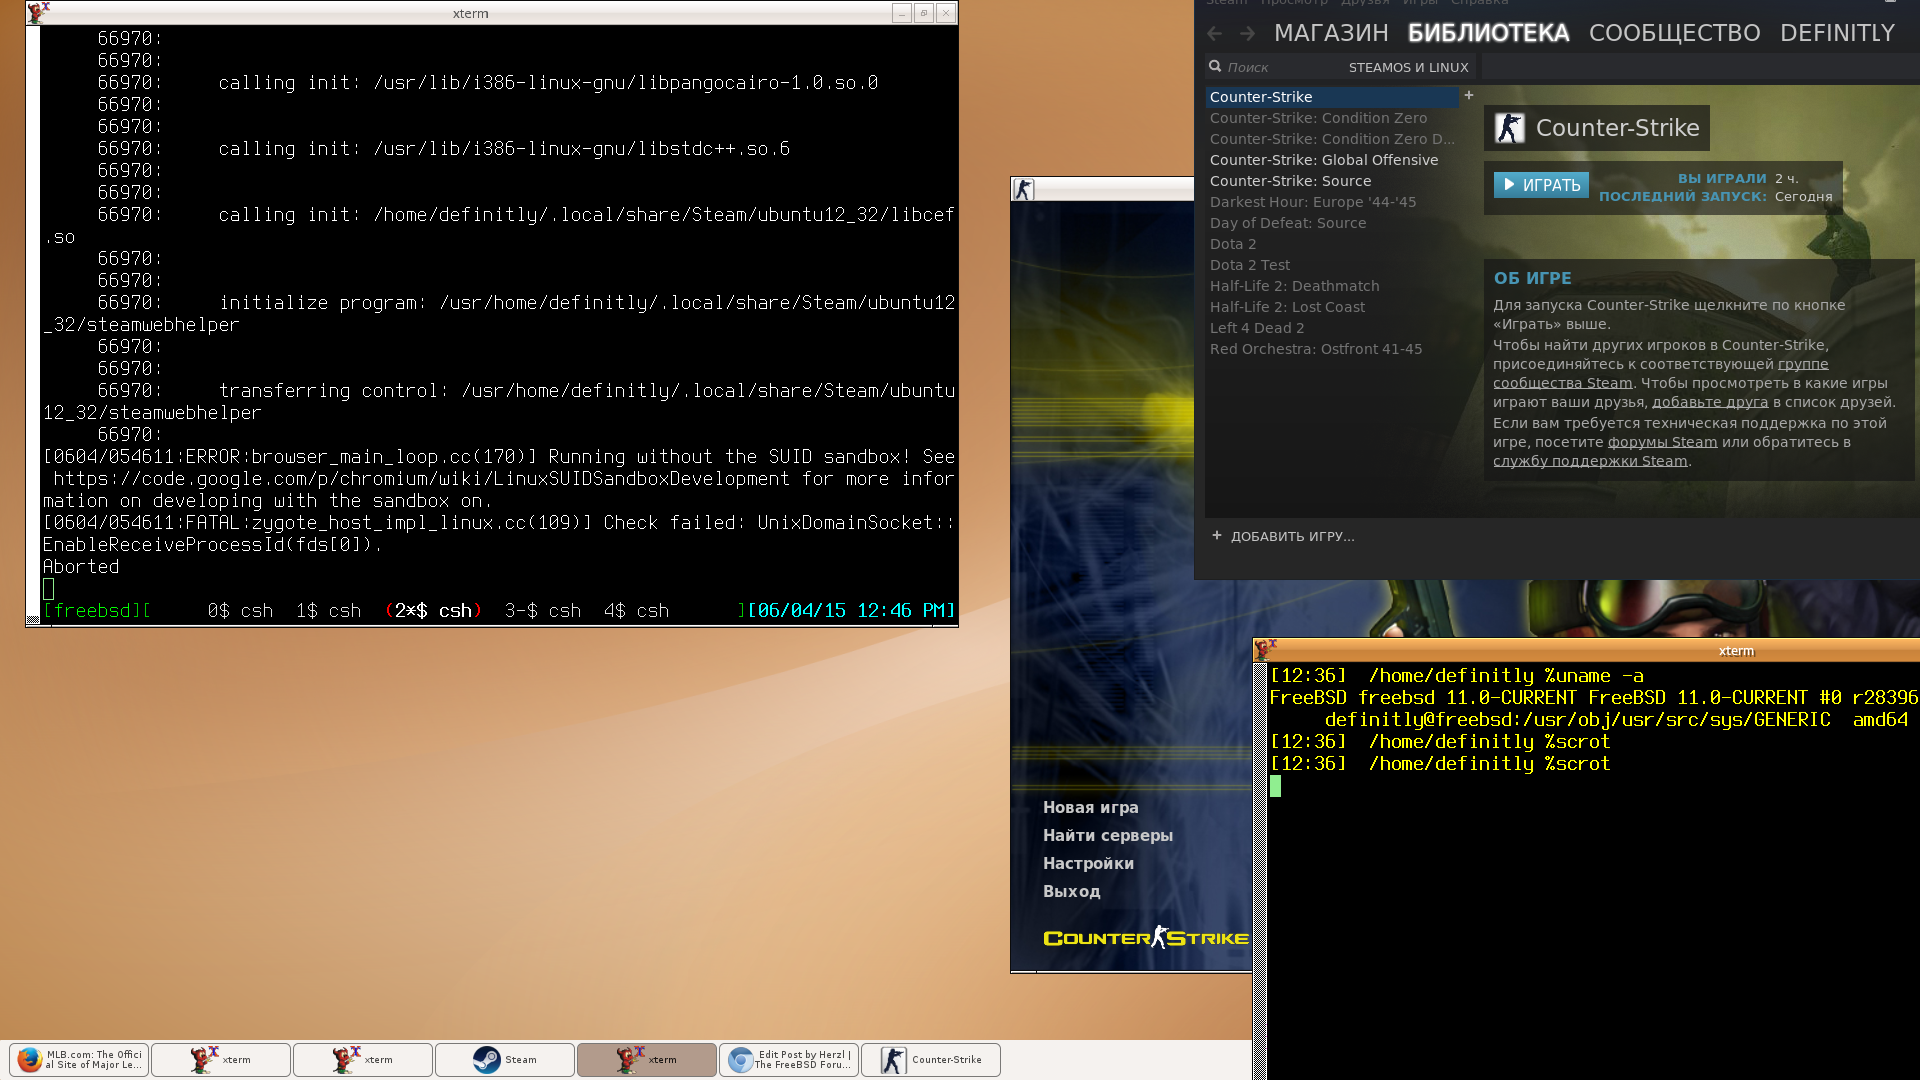Select Half-Life 2: Deathmatch
The height and width of the screenshot is (1080, 1920).
coord(1331,286)
